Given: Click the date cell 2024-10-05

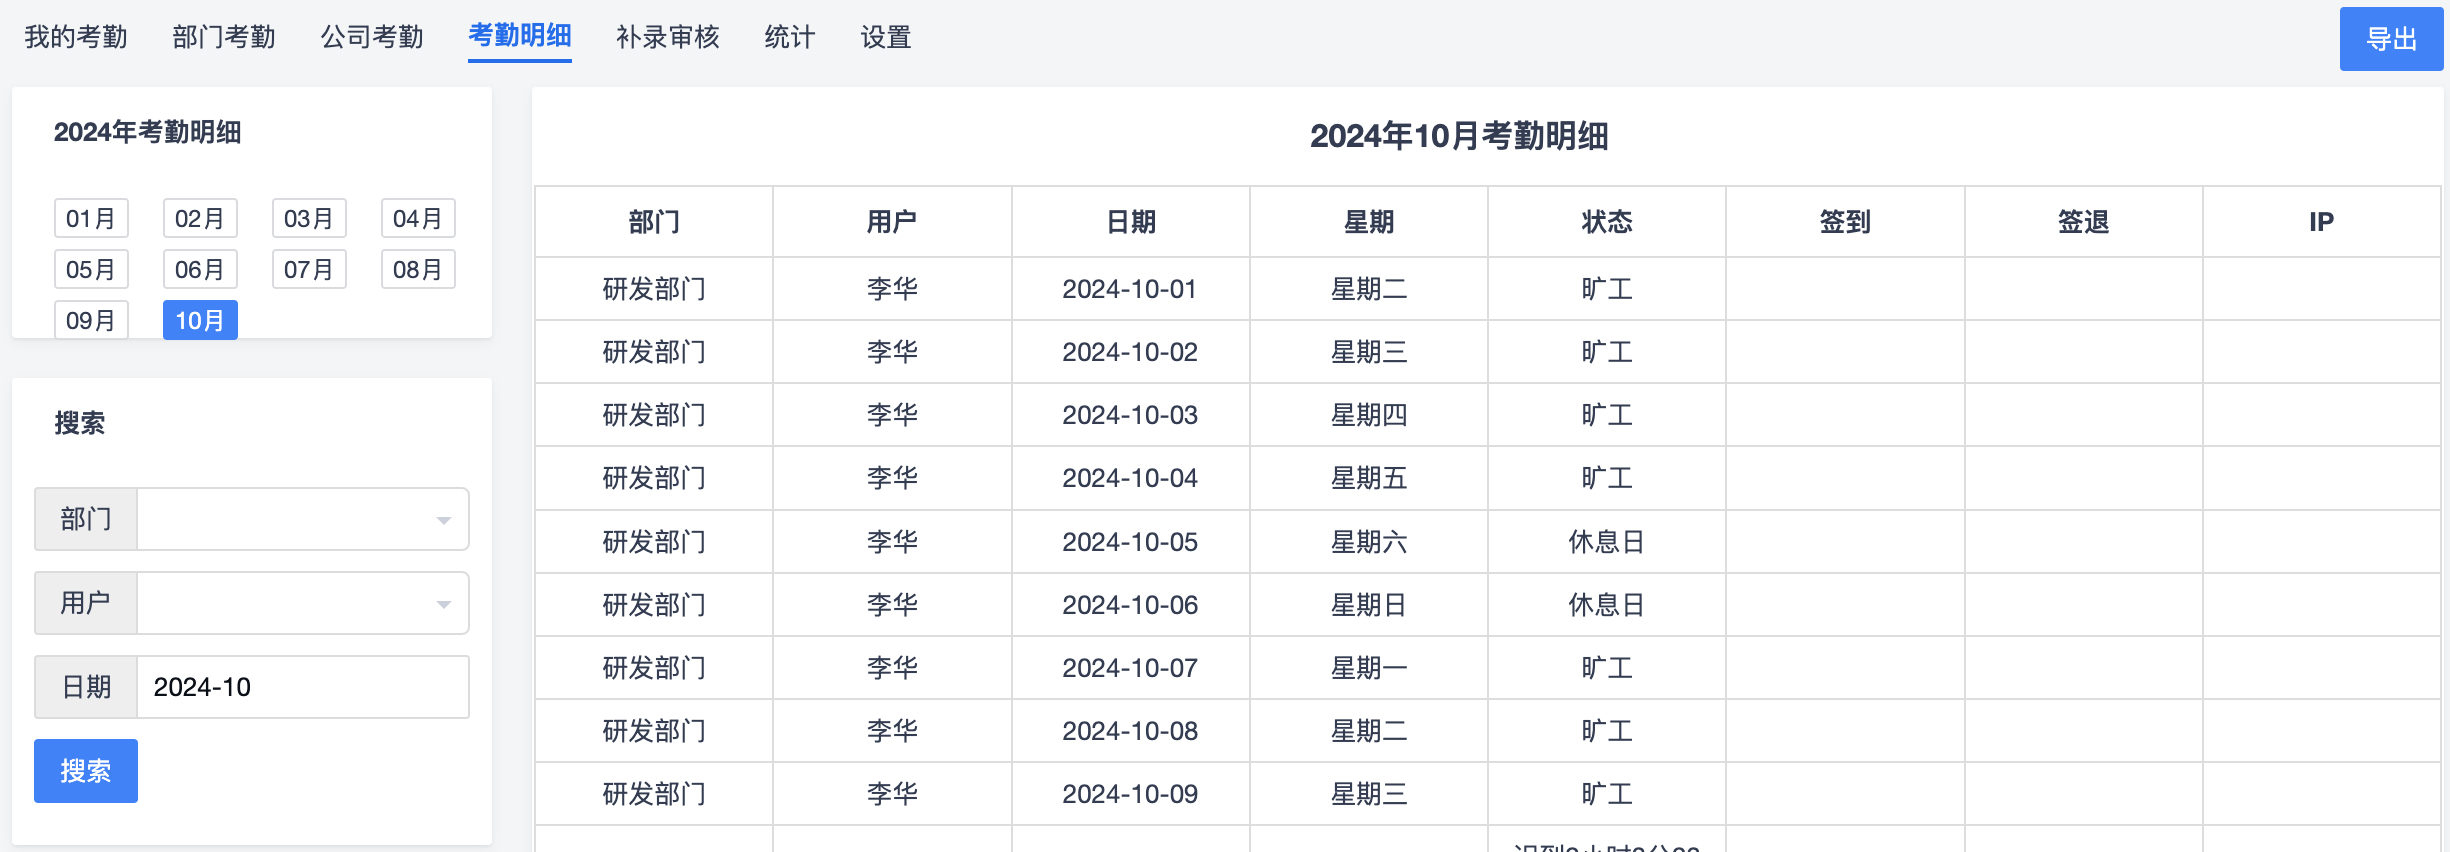Looking at the screenshot, I should point(1130,542).
